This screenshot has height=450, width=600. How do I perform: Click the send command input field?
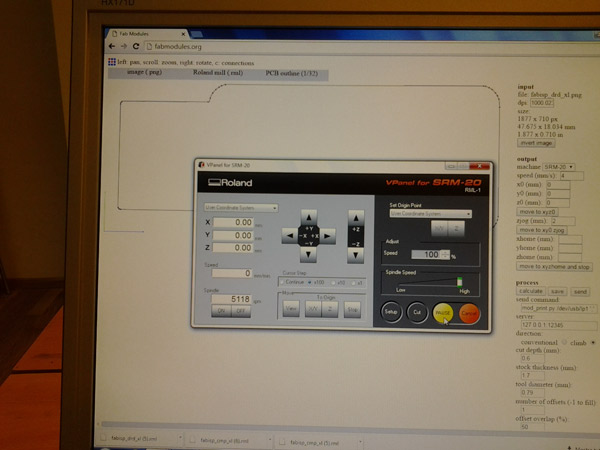point(559,308)
